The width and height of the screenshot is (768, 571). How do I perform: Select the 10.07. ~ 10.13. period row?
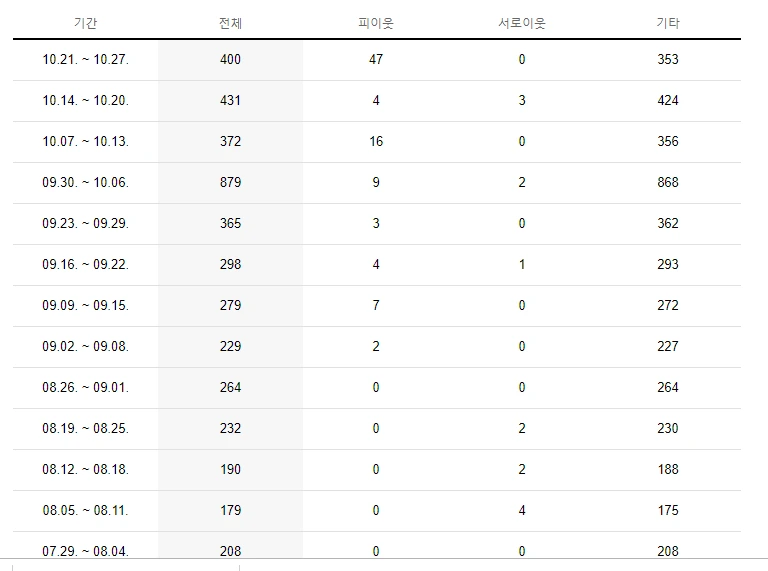pyautogui.click(x=377, y=142)
